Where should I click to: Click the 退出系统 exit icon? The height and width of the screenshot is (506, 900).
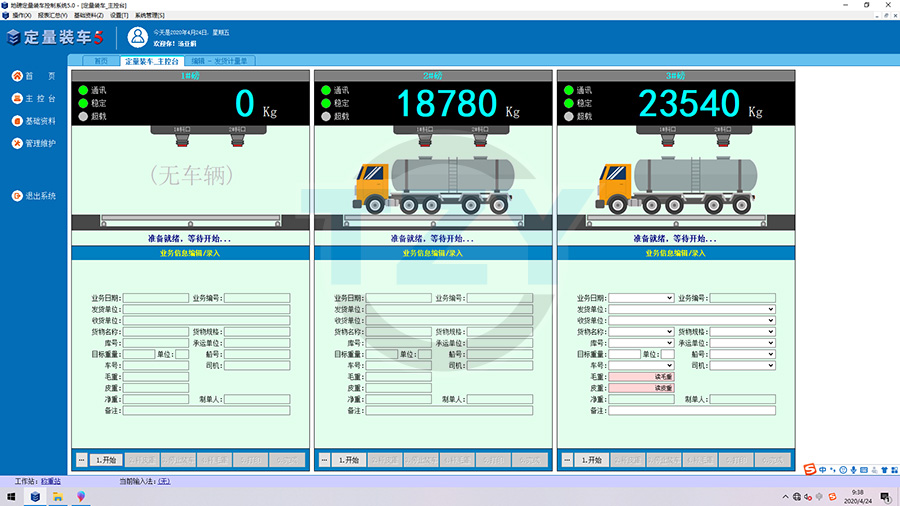[17, 196]
